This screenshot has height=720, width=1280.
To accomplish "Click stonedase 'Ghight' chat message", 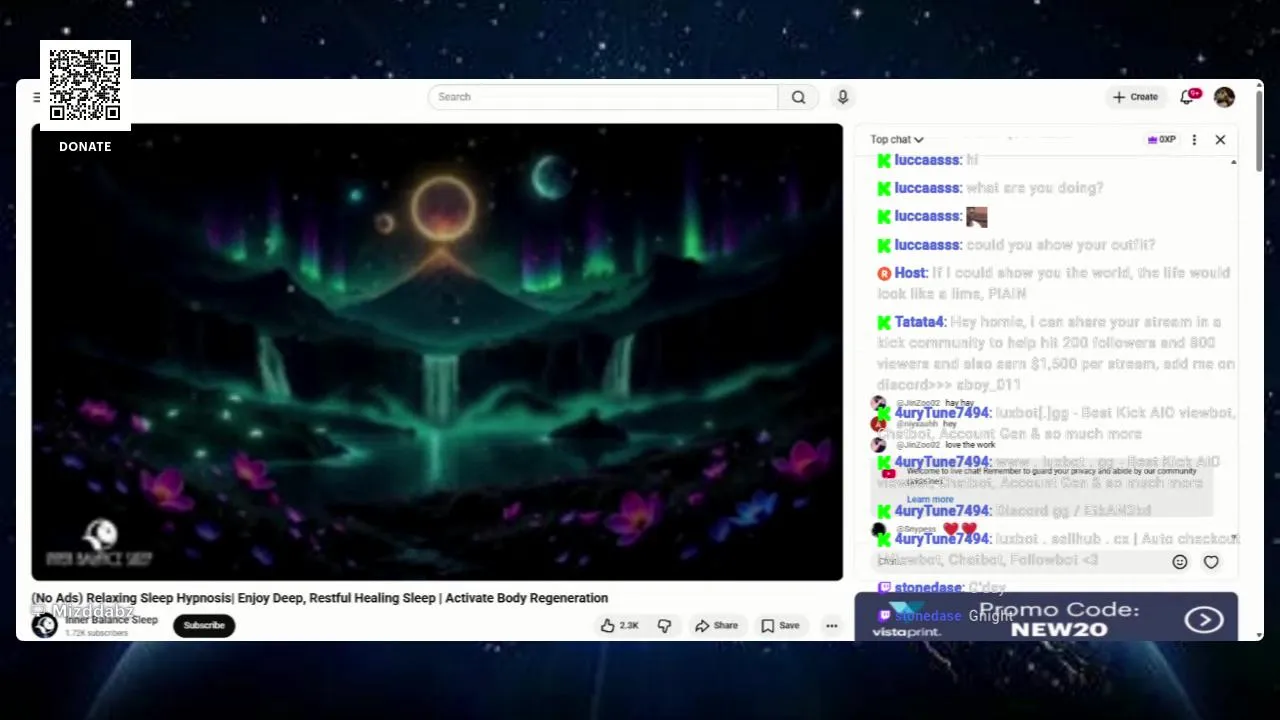I will [x=990, y=616].
